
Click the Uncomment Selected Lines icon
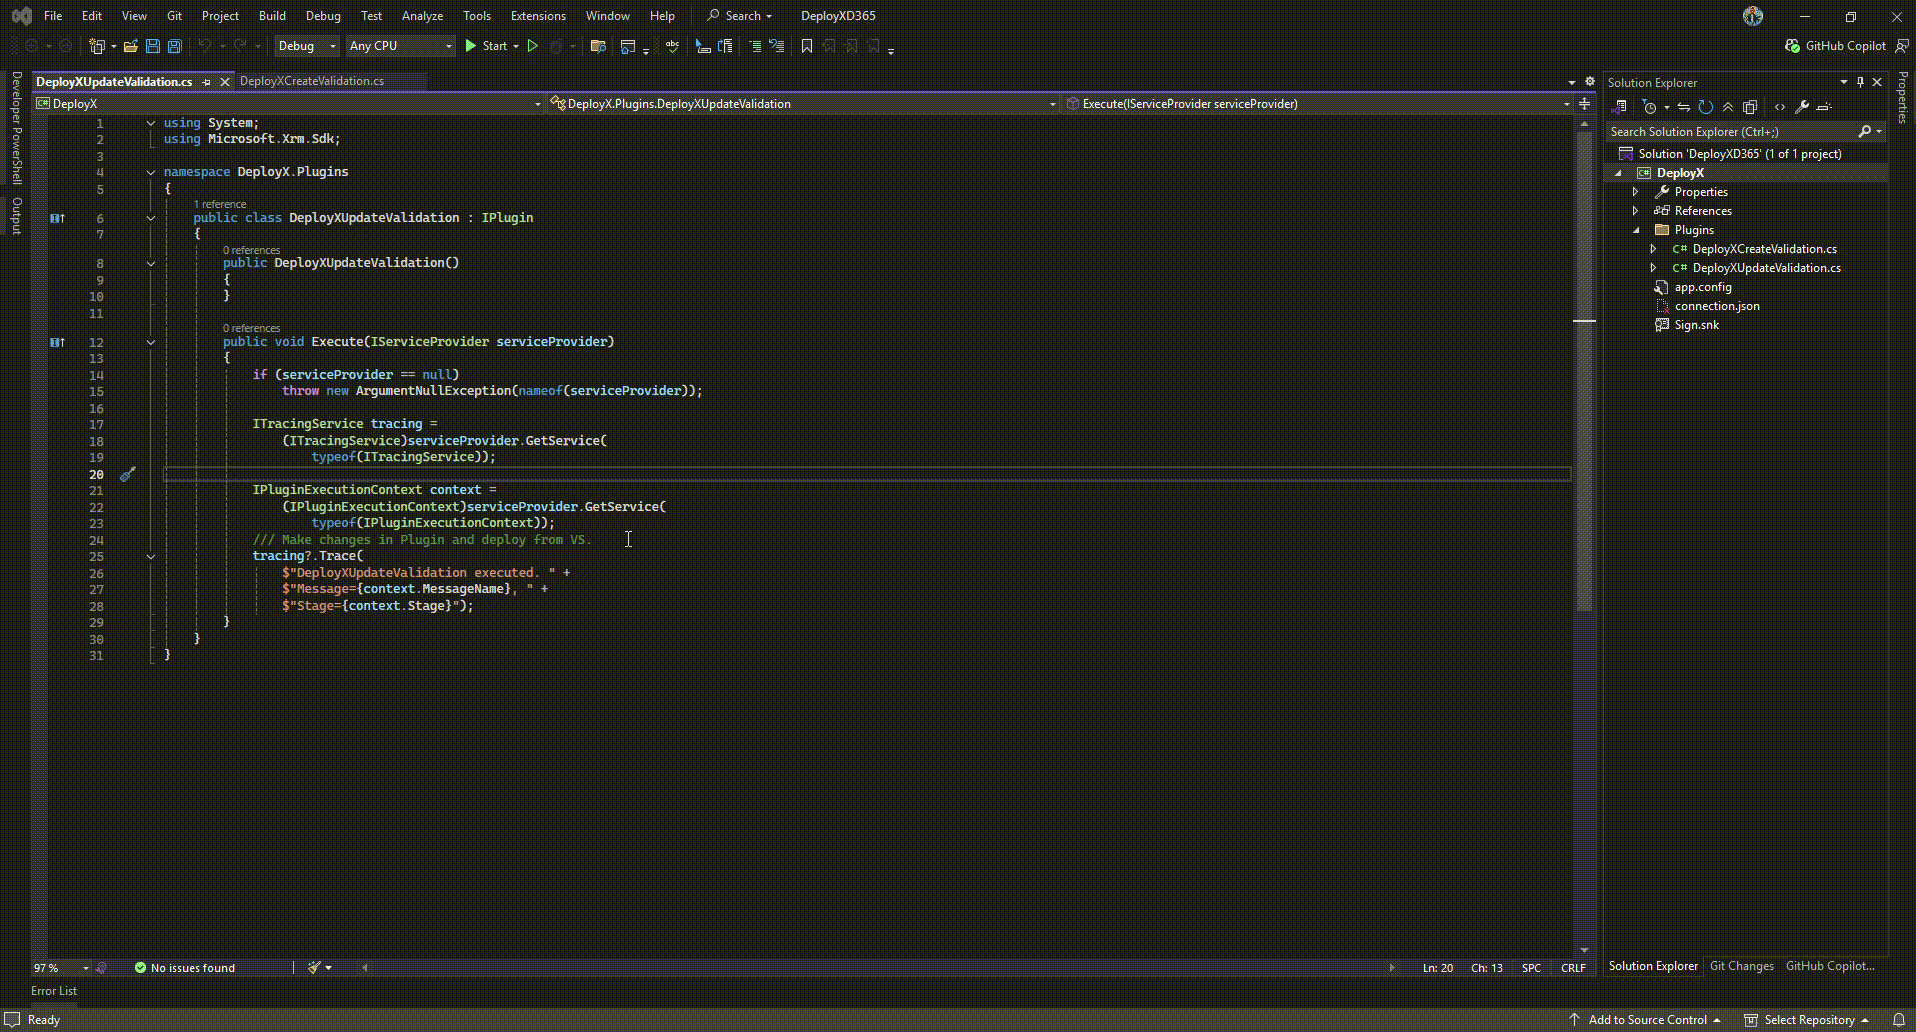point(777,46)
